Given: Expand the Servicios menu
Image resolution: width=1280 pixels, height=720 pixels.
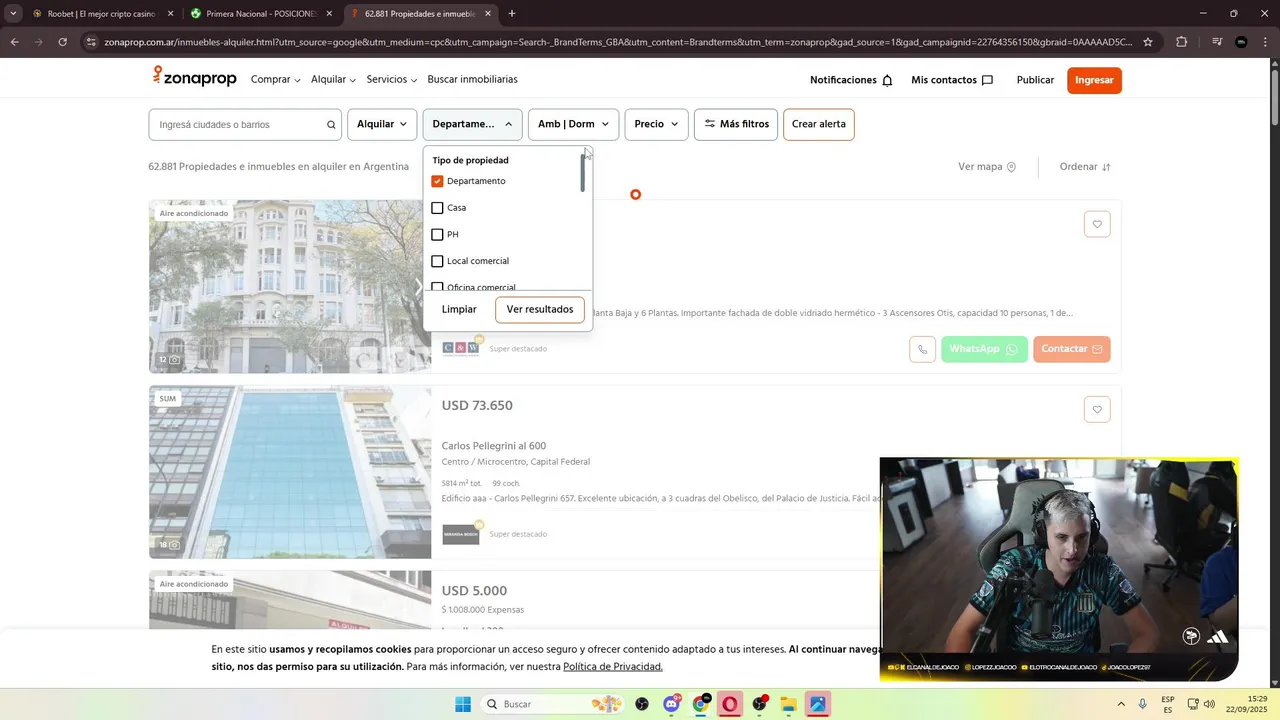Looking at the screenshot, I should [x=391, y=79].
